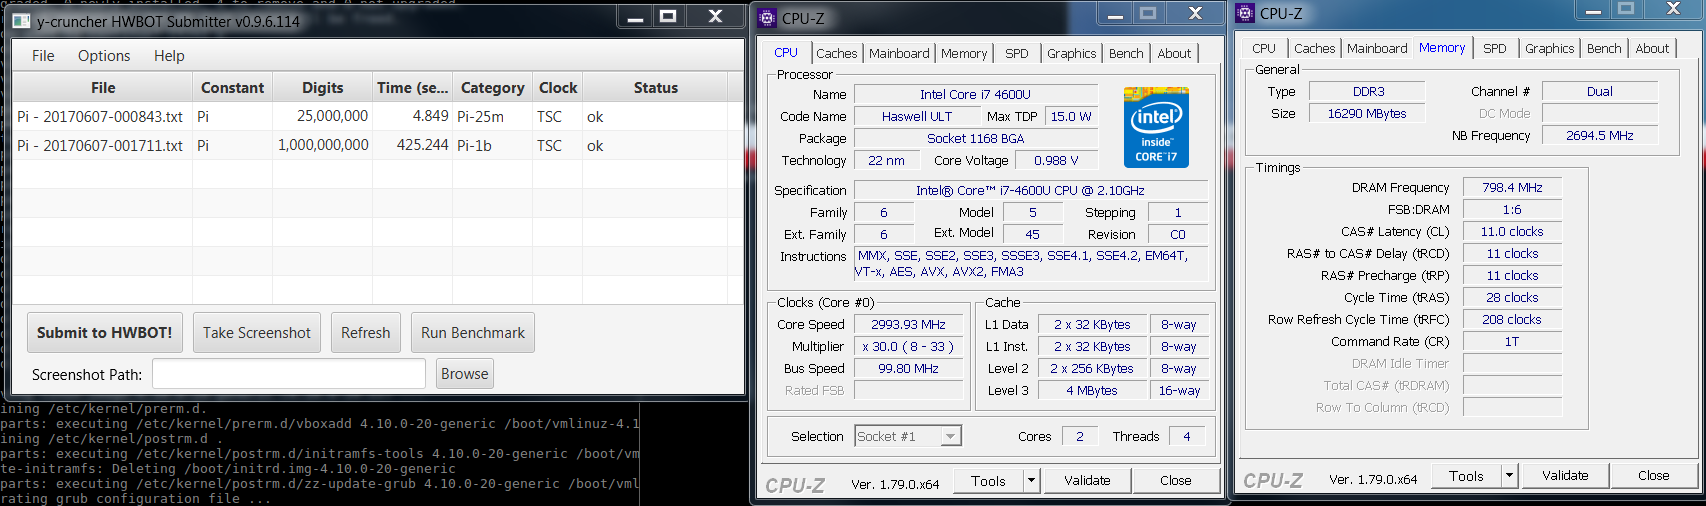
Task: Switch to Graphics tab in processor CPU-Z window
Action: point(1071,53)
